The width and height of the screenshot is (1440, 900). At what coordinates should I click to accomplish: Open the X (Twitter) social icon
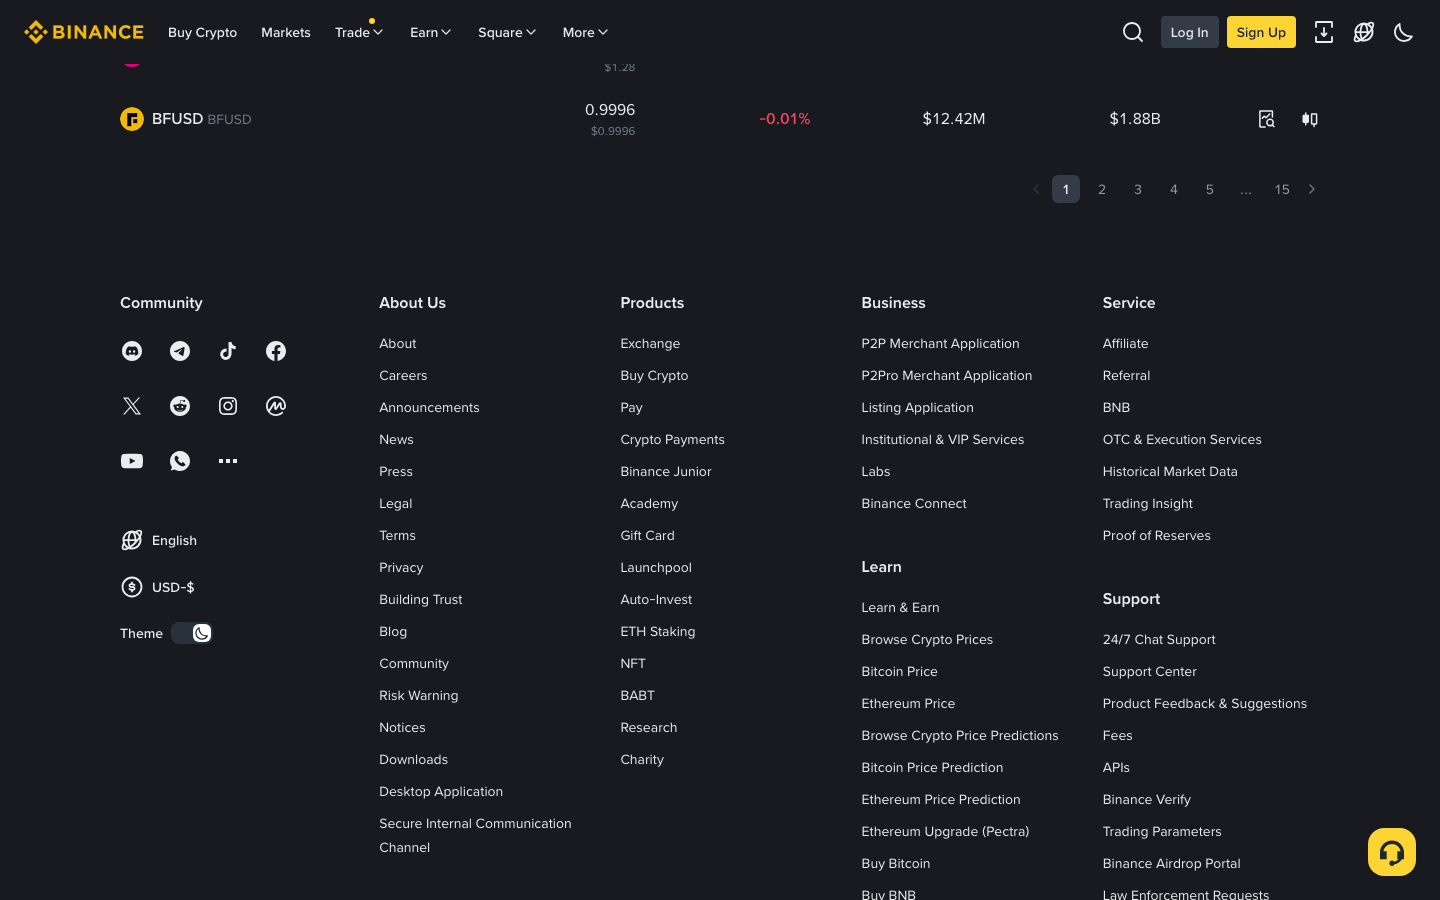click(x=132, y=406)
